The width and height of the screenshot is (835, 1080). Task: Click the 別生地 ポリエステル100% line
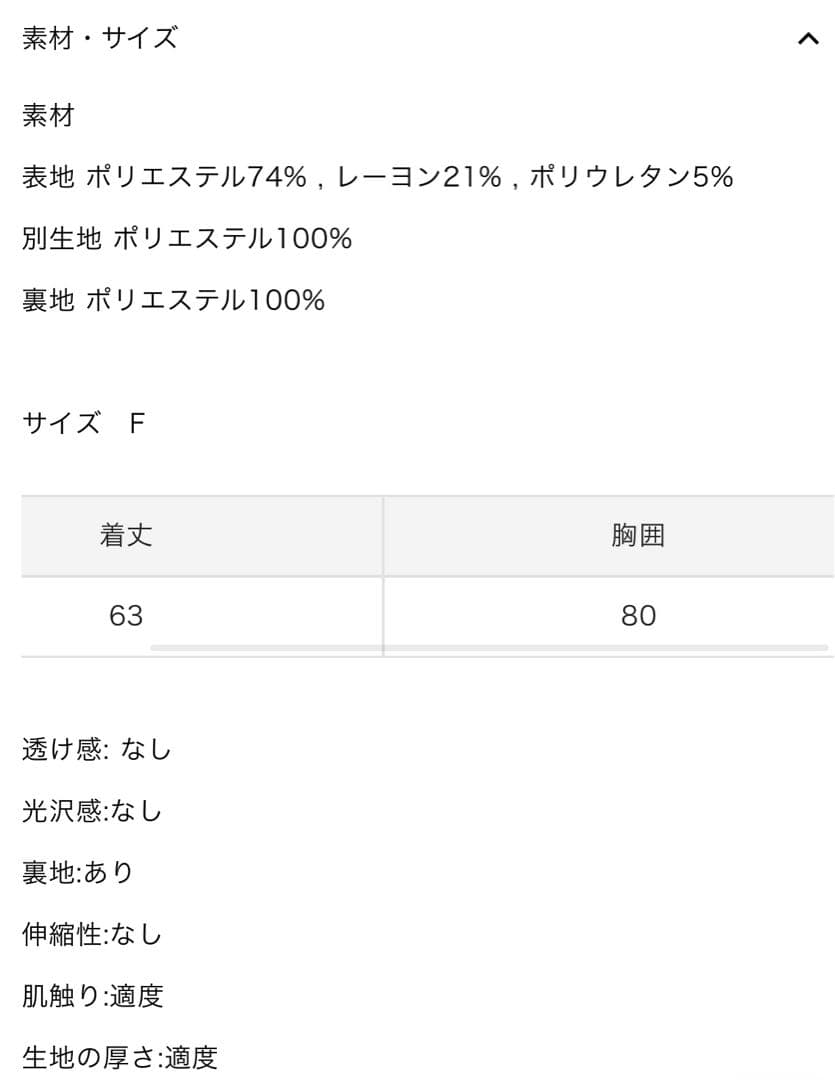187,239
